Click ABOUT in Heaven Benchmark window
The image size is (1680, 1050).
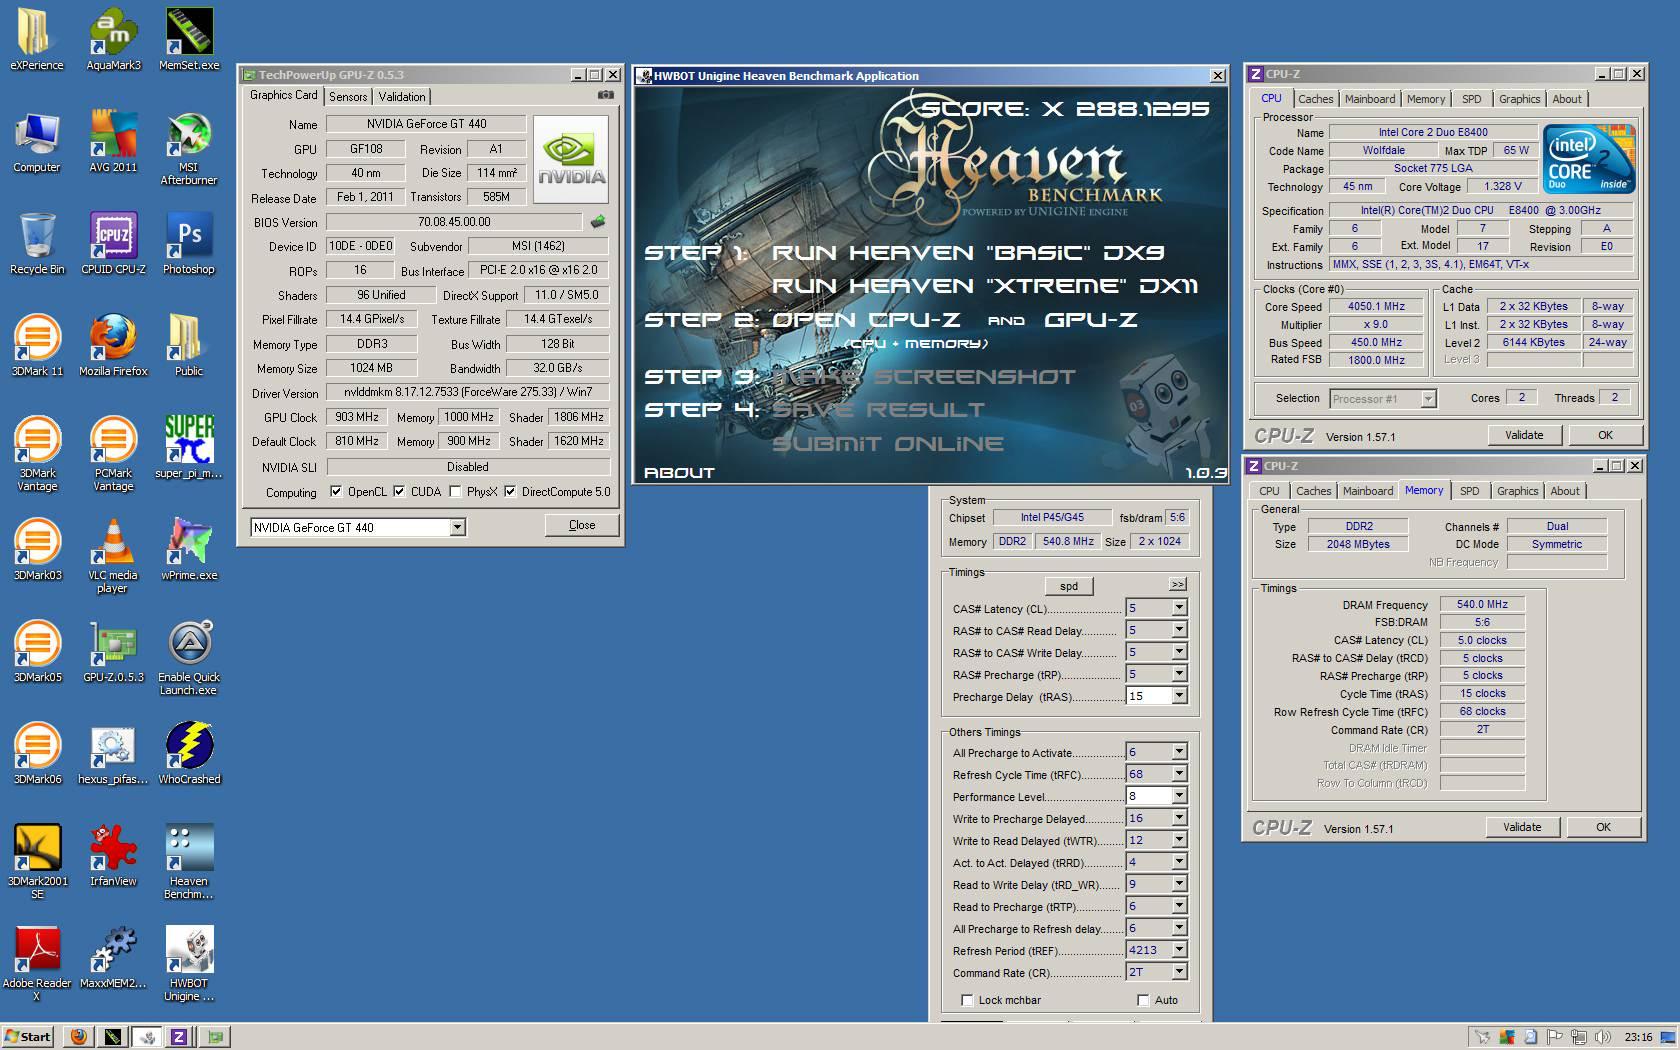tap(679, 472)
